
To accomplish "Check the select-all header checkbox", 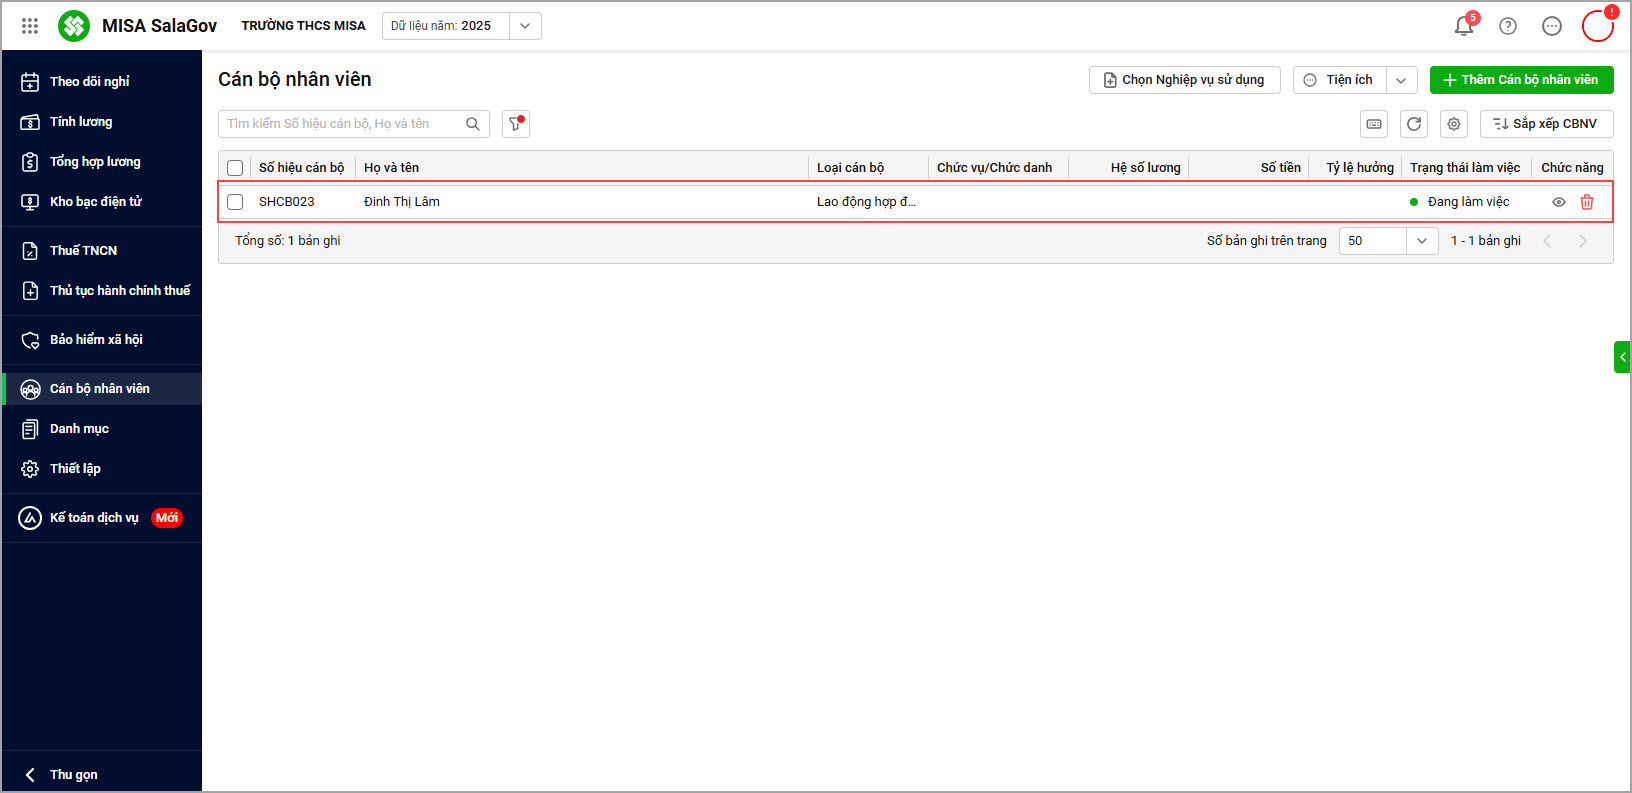I will 235,168.
